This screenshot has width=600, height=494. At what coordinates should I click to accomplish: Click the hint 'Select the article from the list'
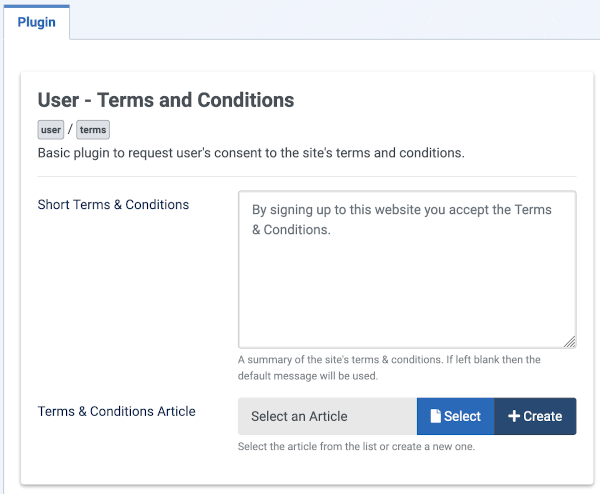click(x=356, y=446)
